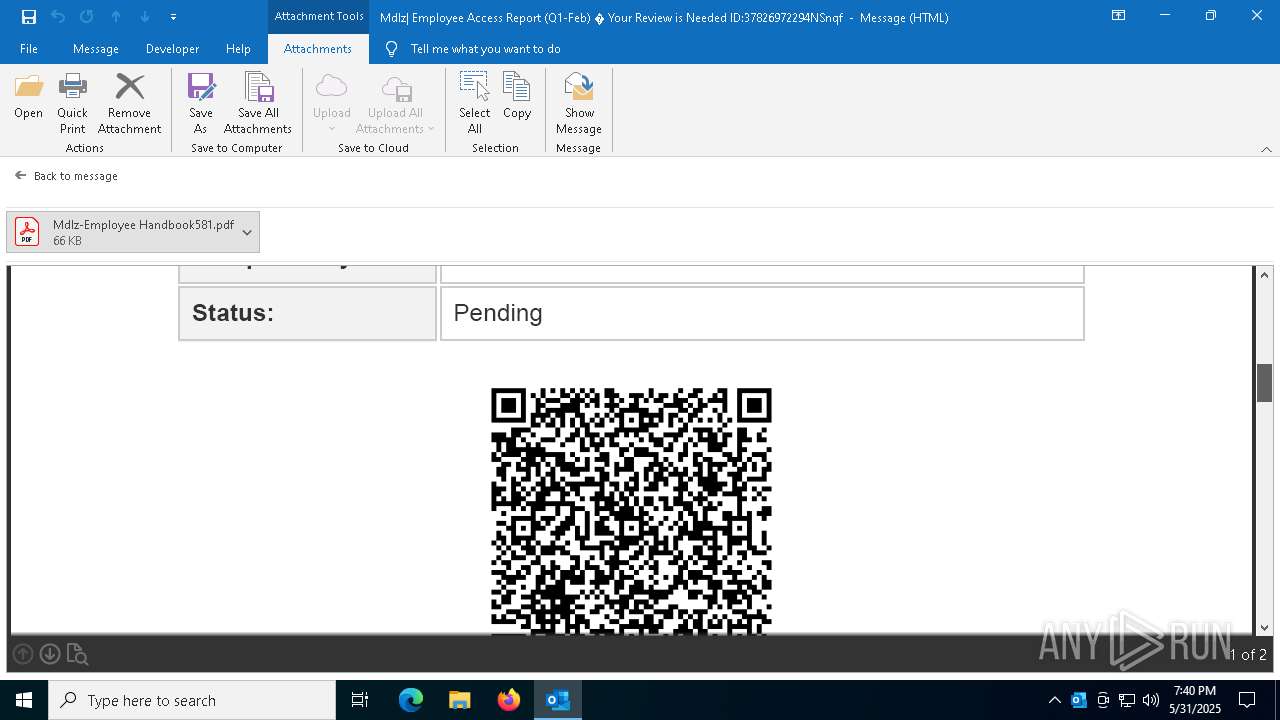Click the taskbar clock showing 7:40 PM
1280x720 pixels.
[x=1194, y=700]
